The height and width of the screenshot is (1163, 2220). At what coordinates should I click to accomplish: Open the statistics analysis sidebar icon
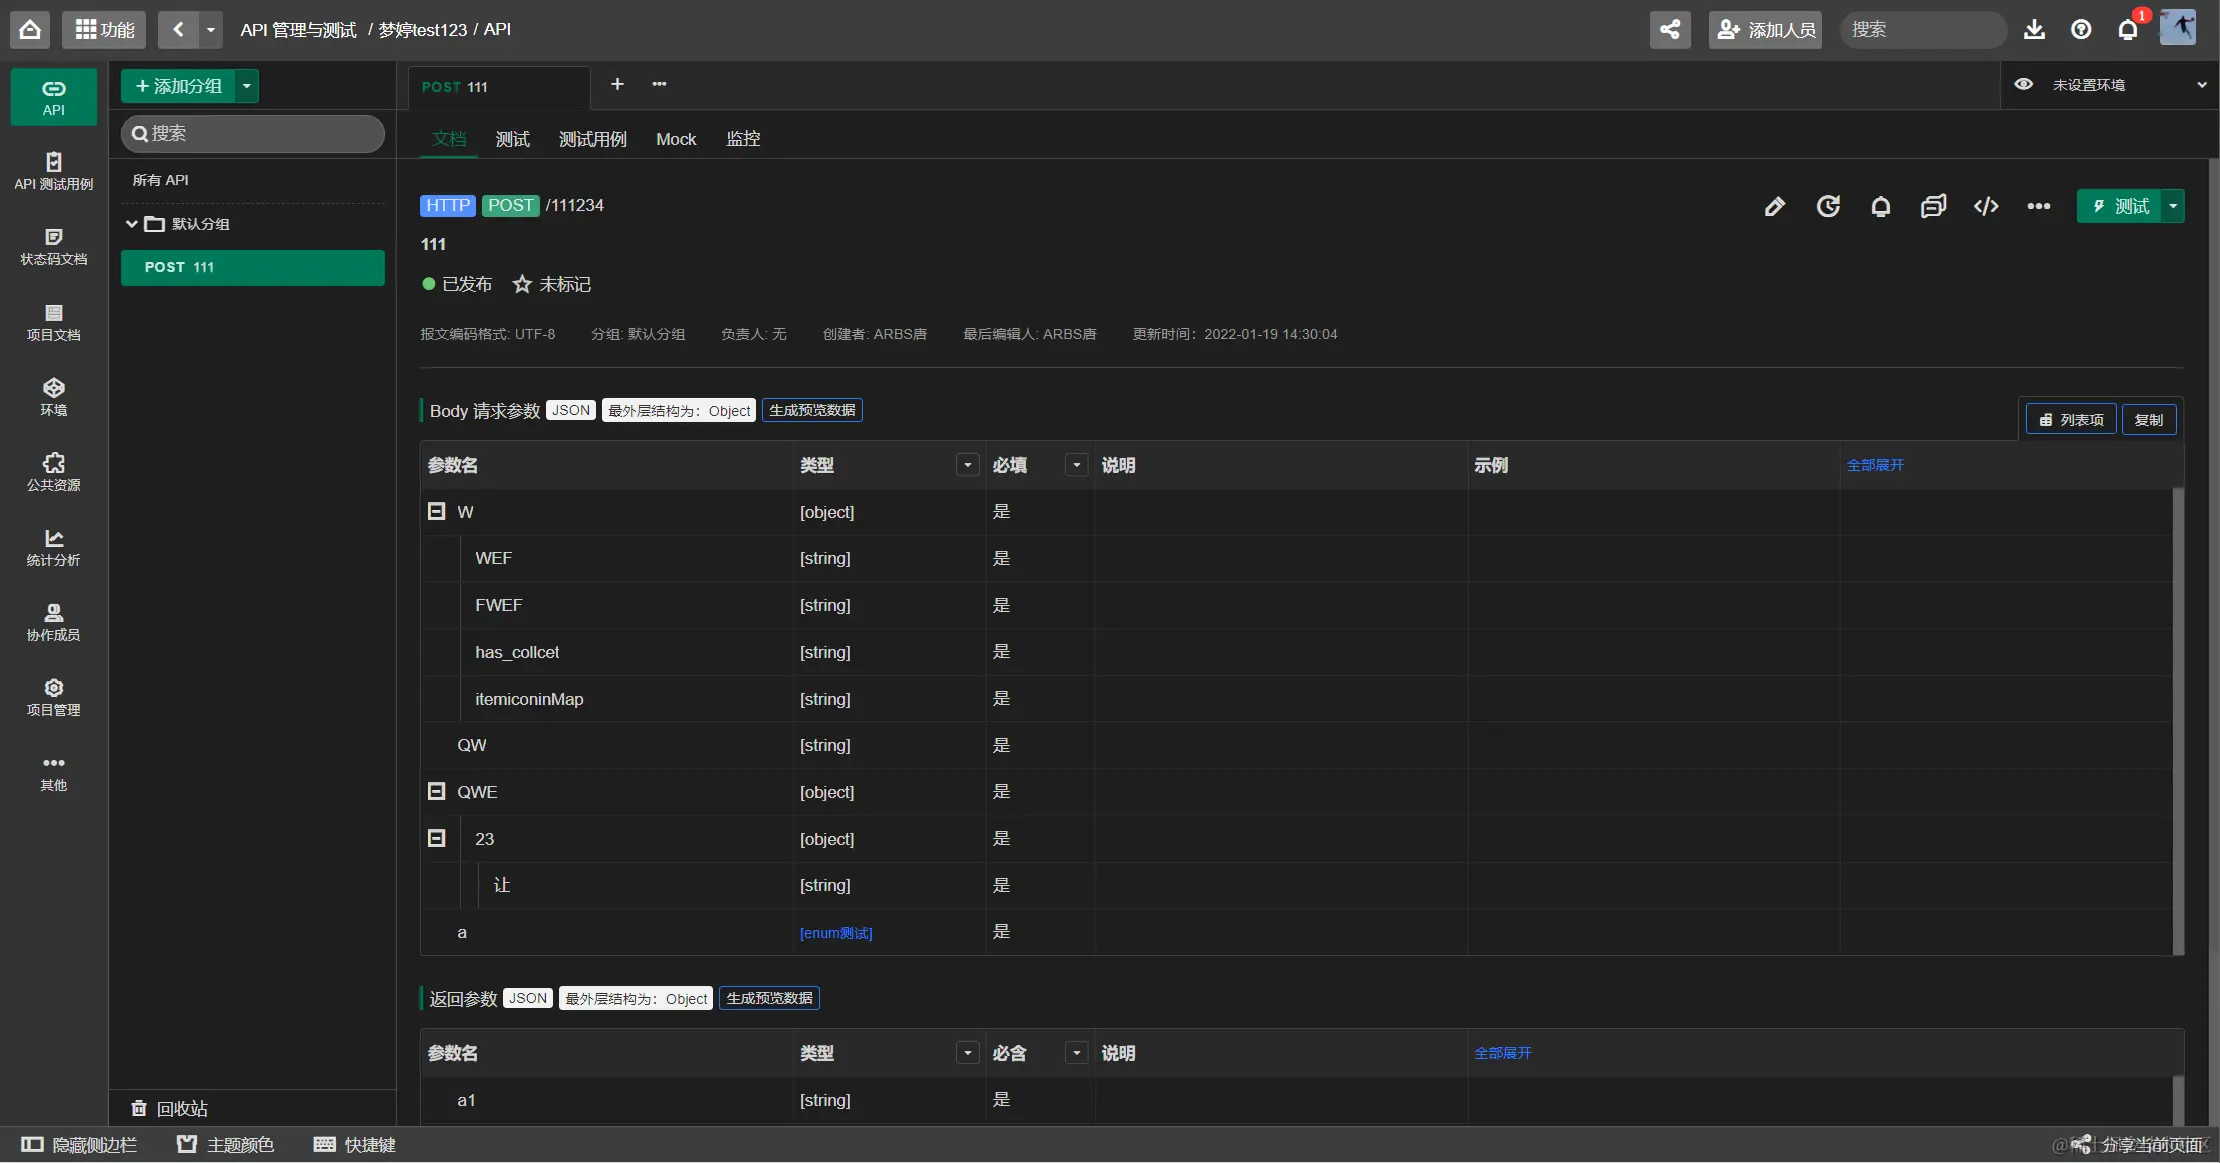pos(54,547)
